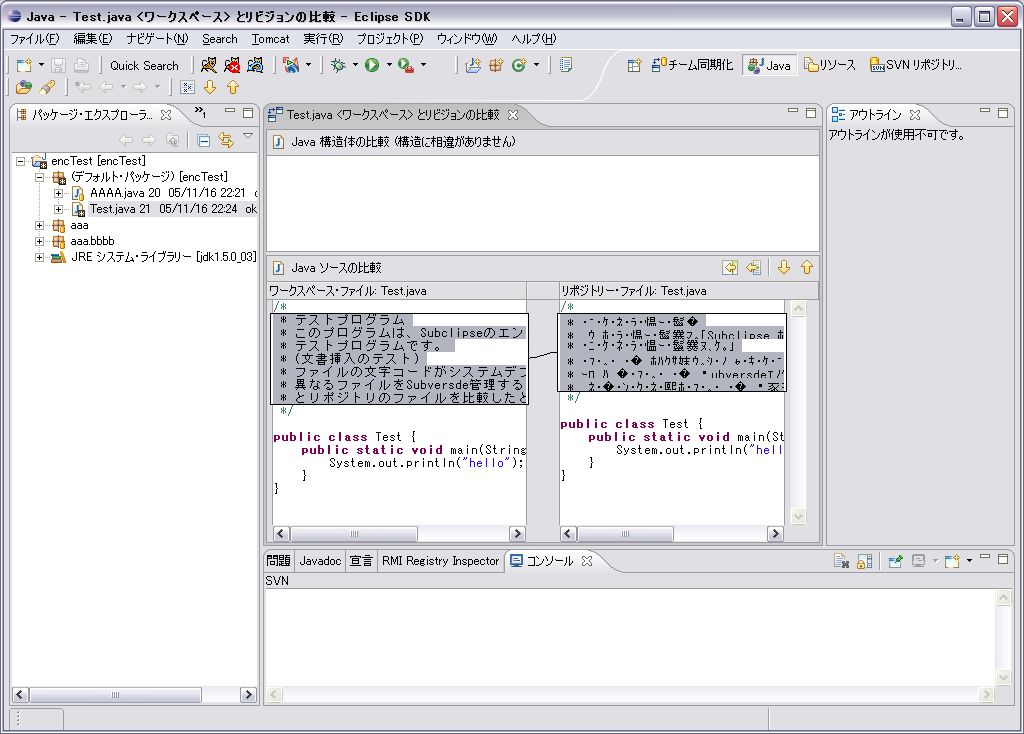Open the Search menu
1024x734 pixels.
coord(219,39)
